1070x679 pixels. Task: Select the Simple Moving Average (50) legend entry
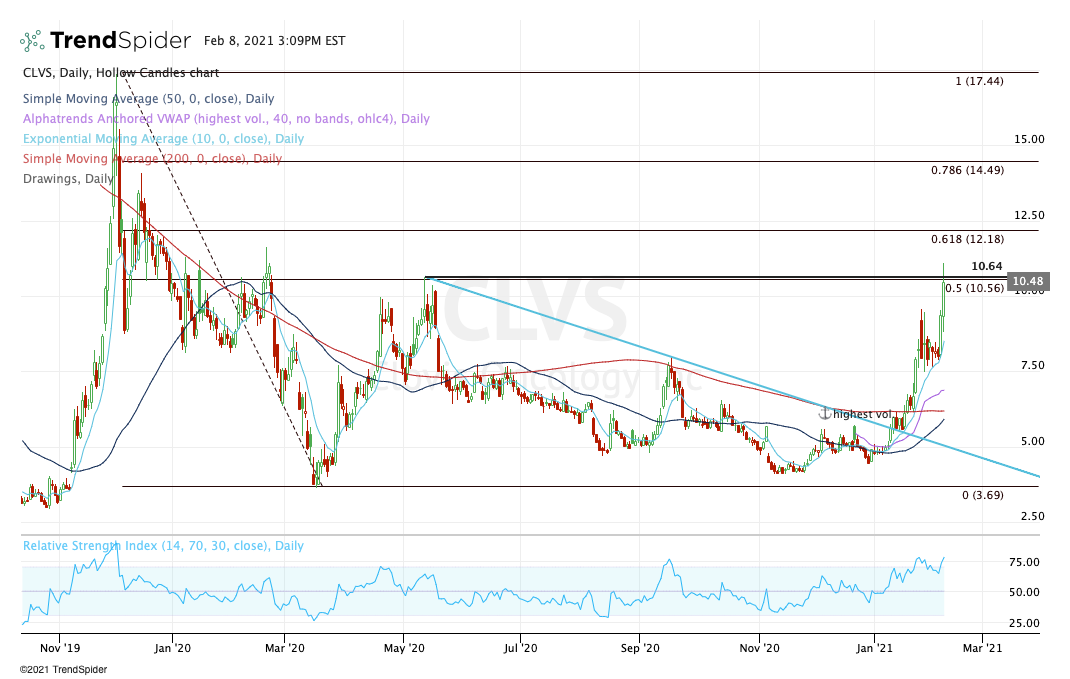pos(148,99)
